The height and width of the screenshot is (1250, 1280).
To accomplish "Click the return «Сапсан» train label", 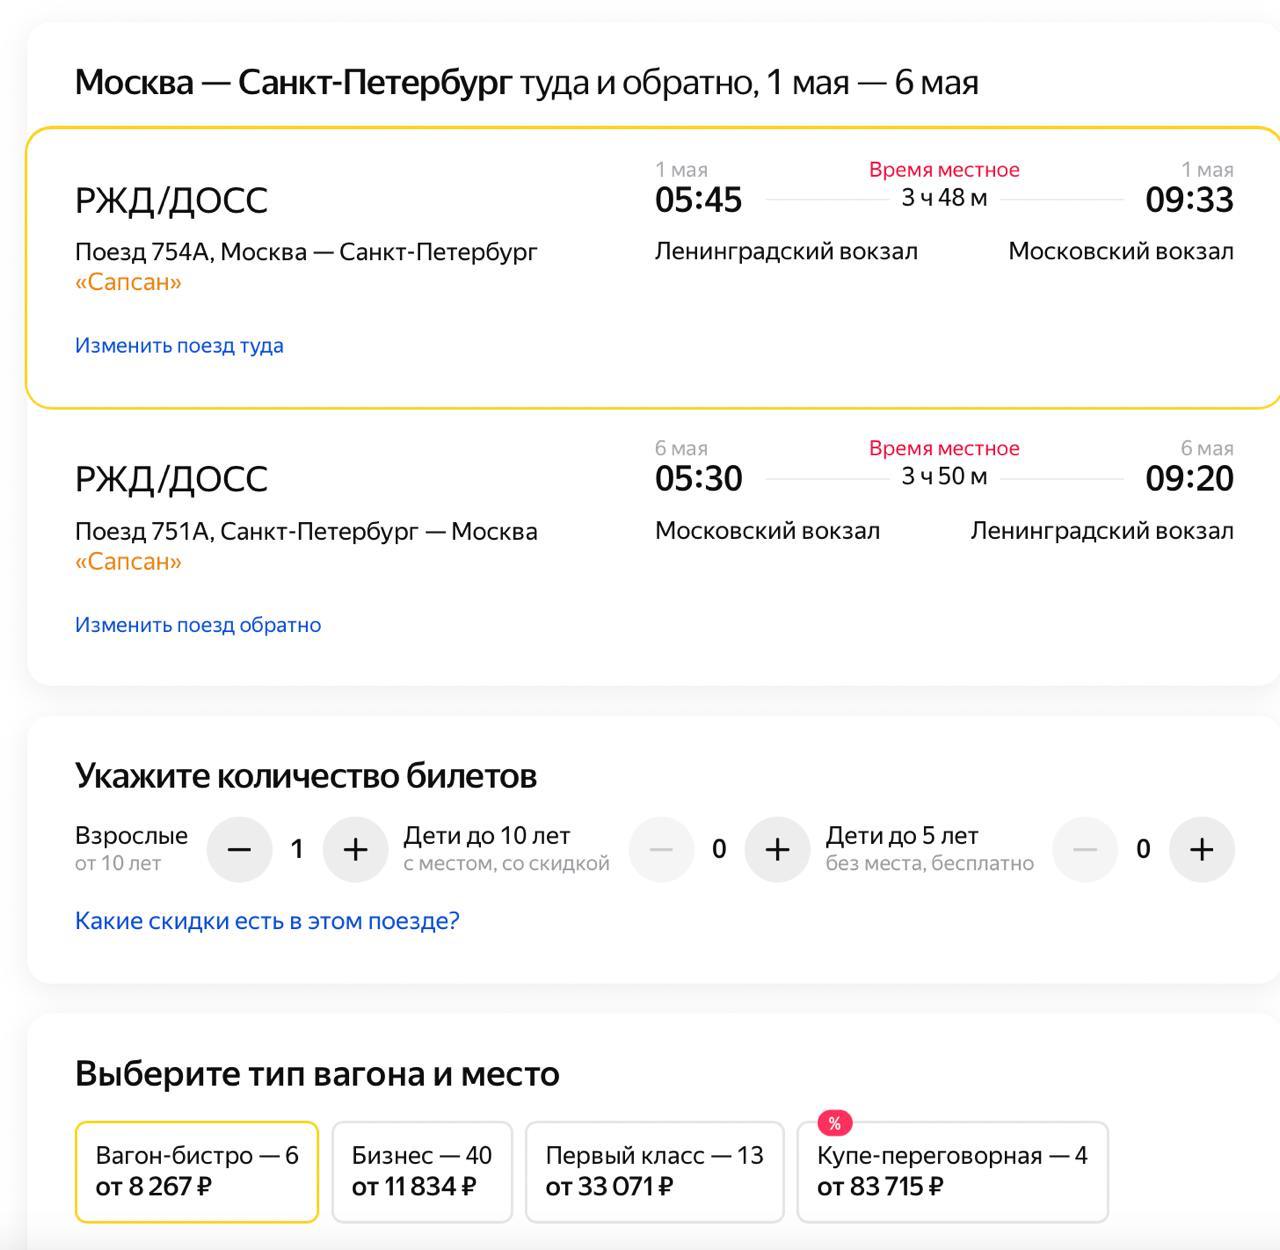I will pyautogui.click(x=128, y=561).
